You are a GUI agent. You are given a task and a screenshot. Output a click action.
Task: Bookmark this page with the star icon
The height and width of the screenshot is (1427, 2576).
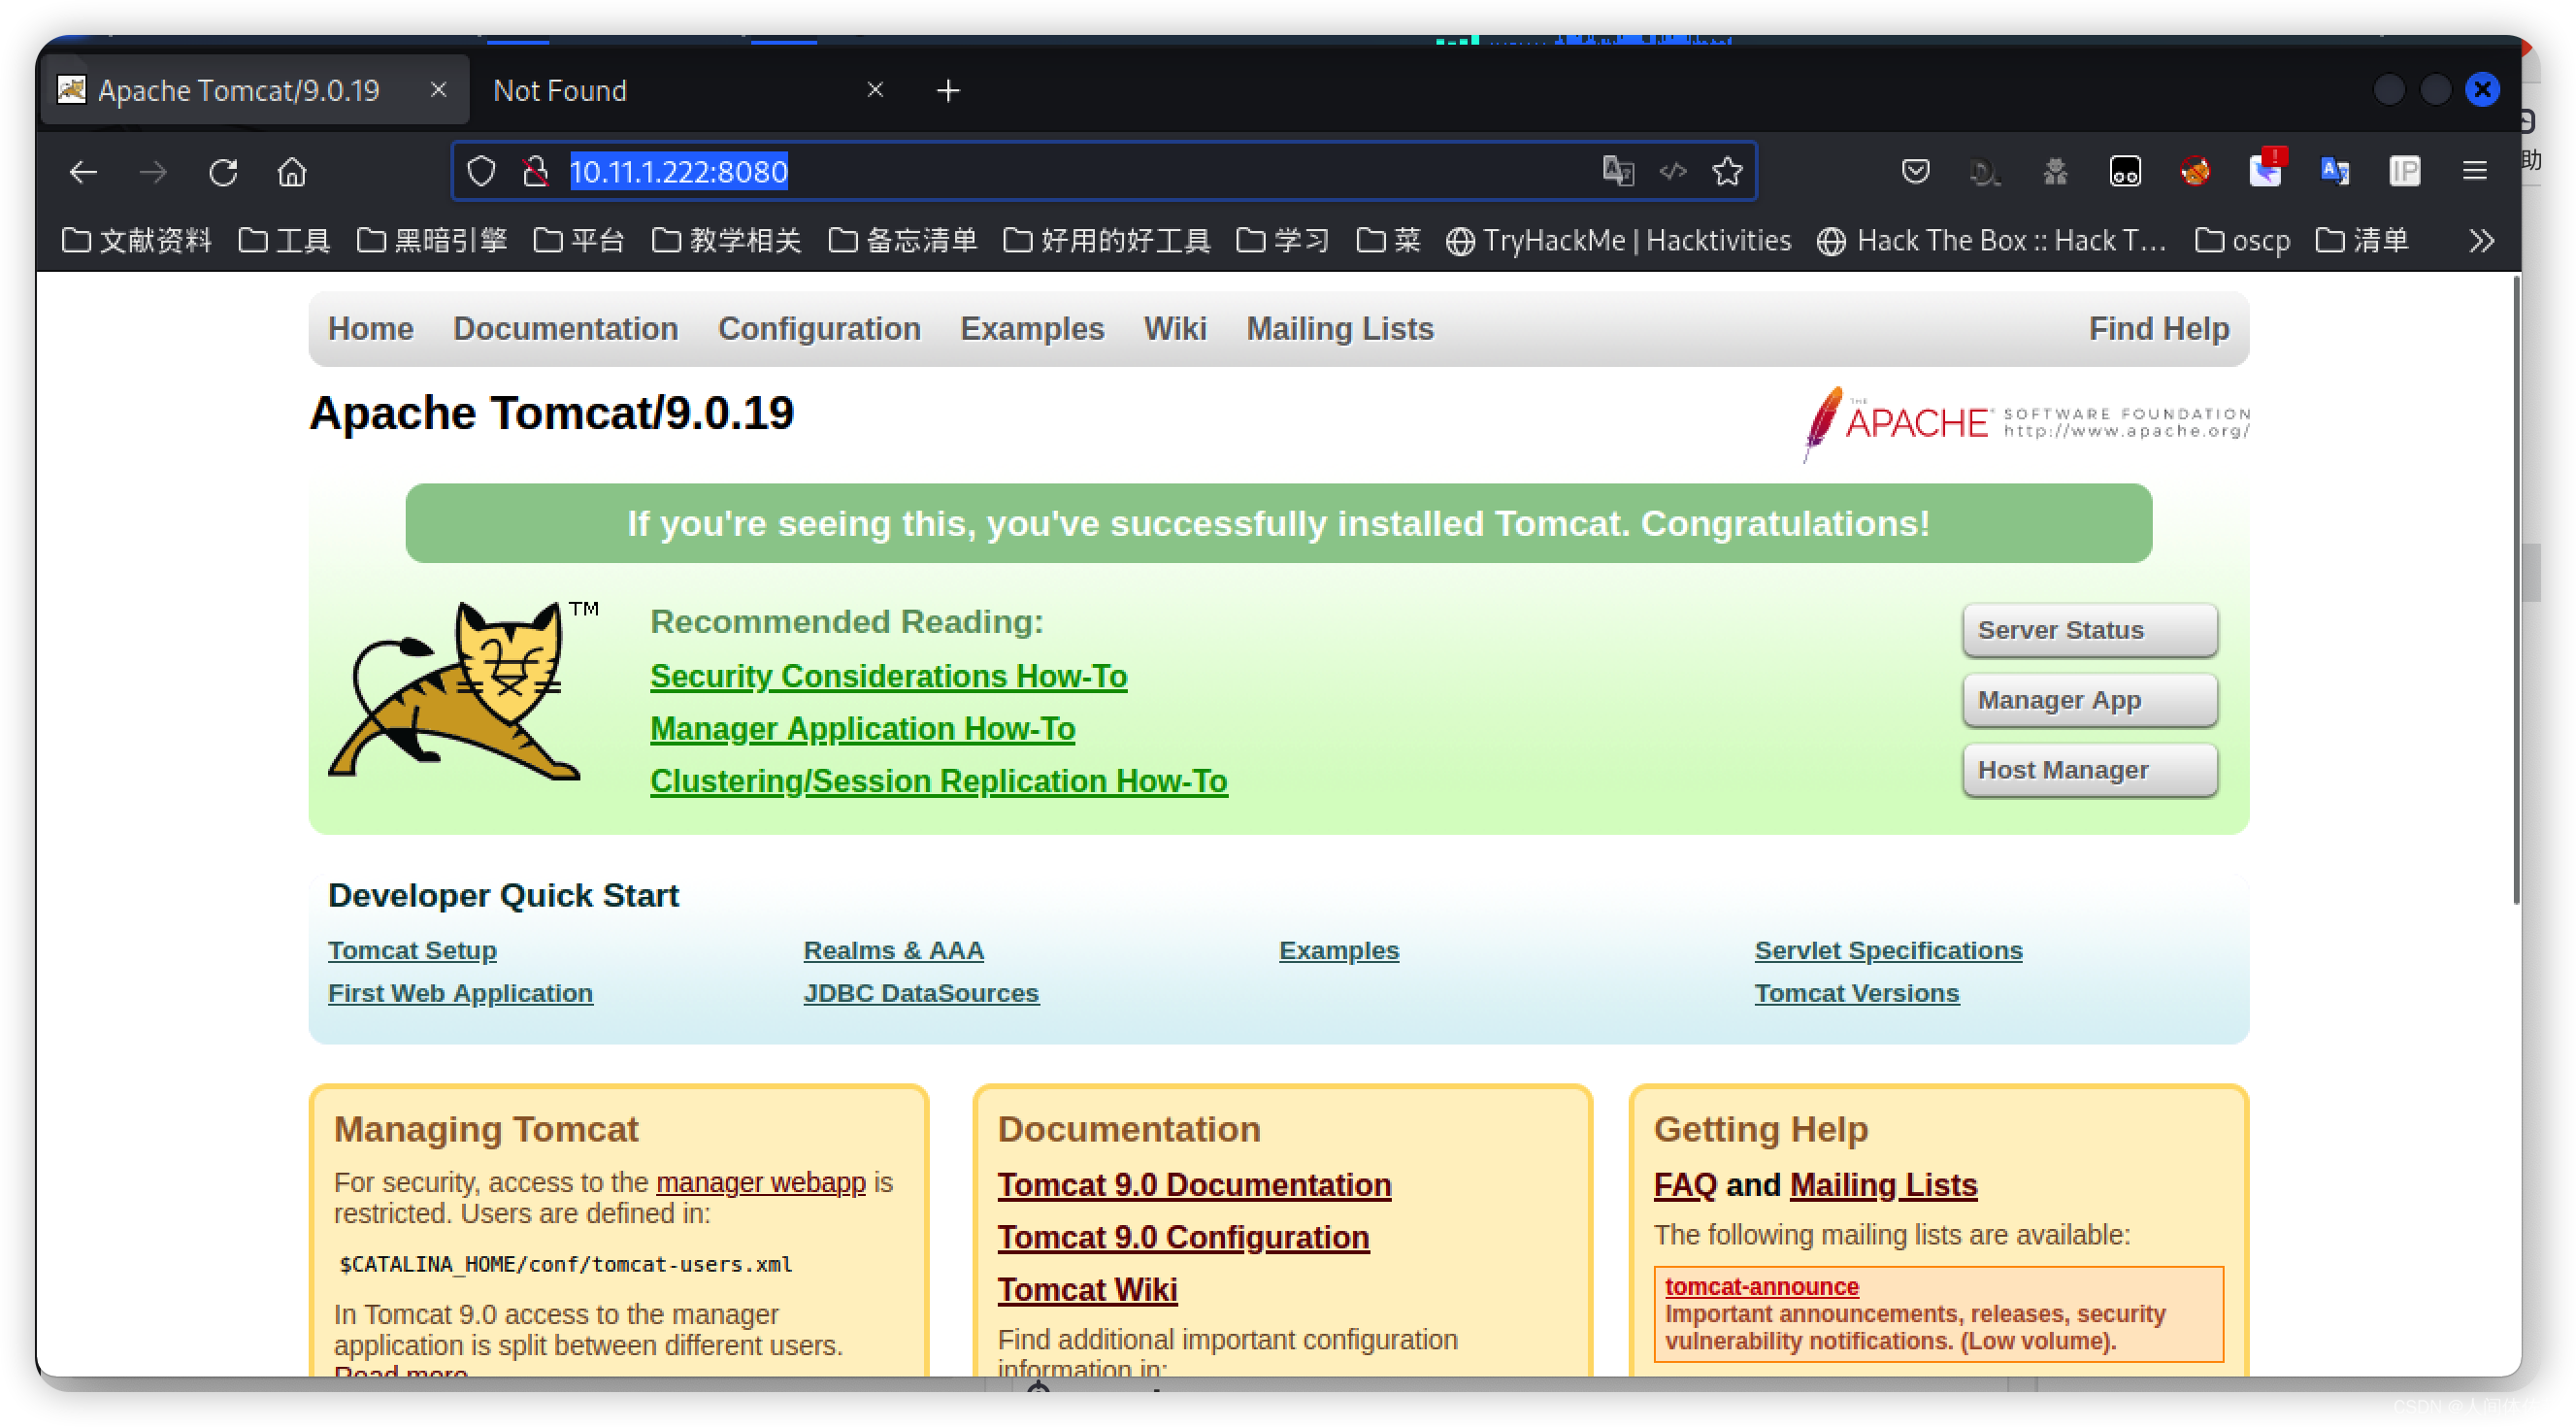pyautogui.click(x=1727, y=171)
